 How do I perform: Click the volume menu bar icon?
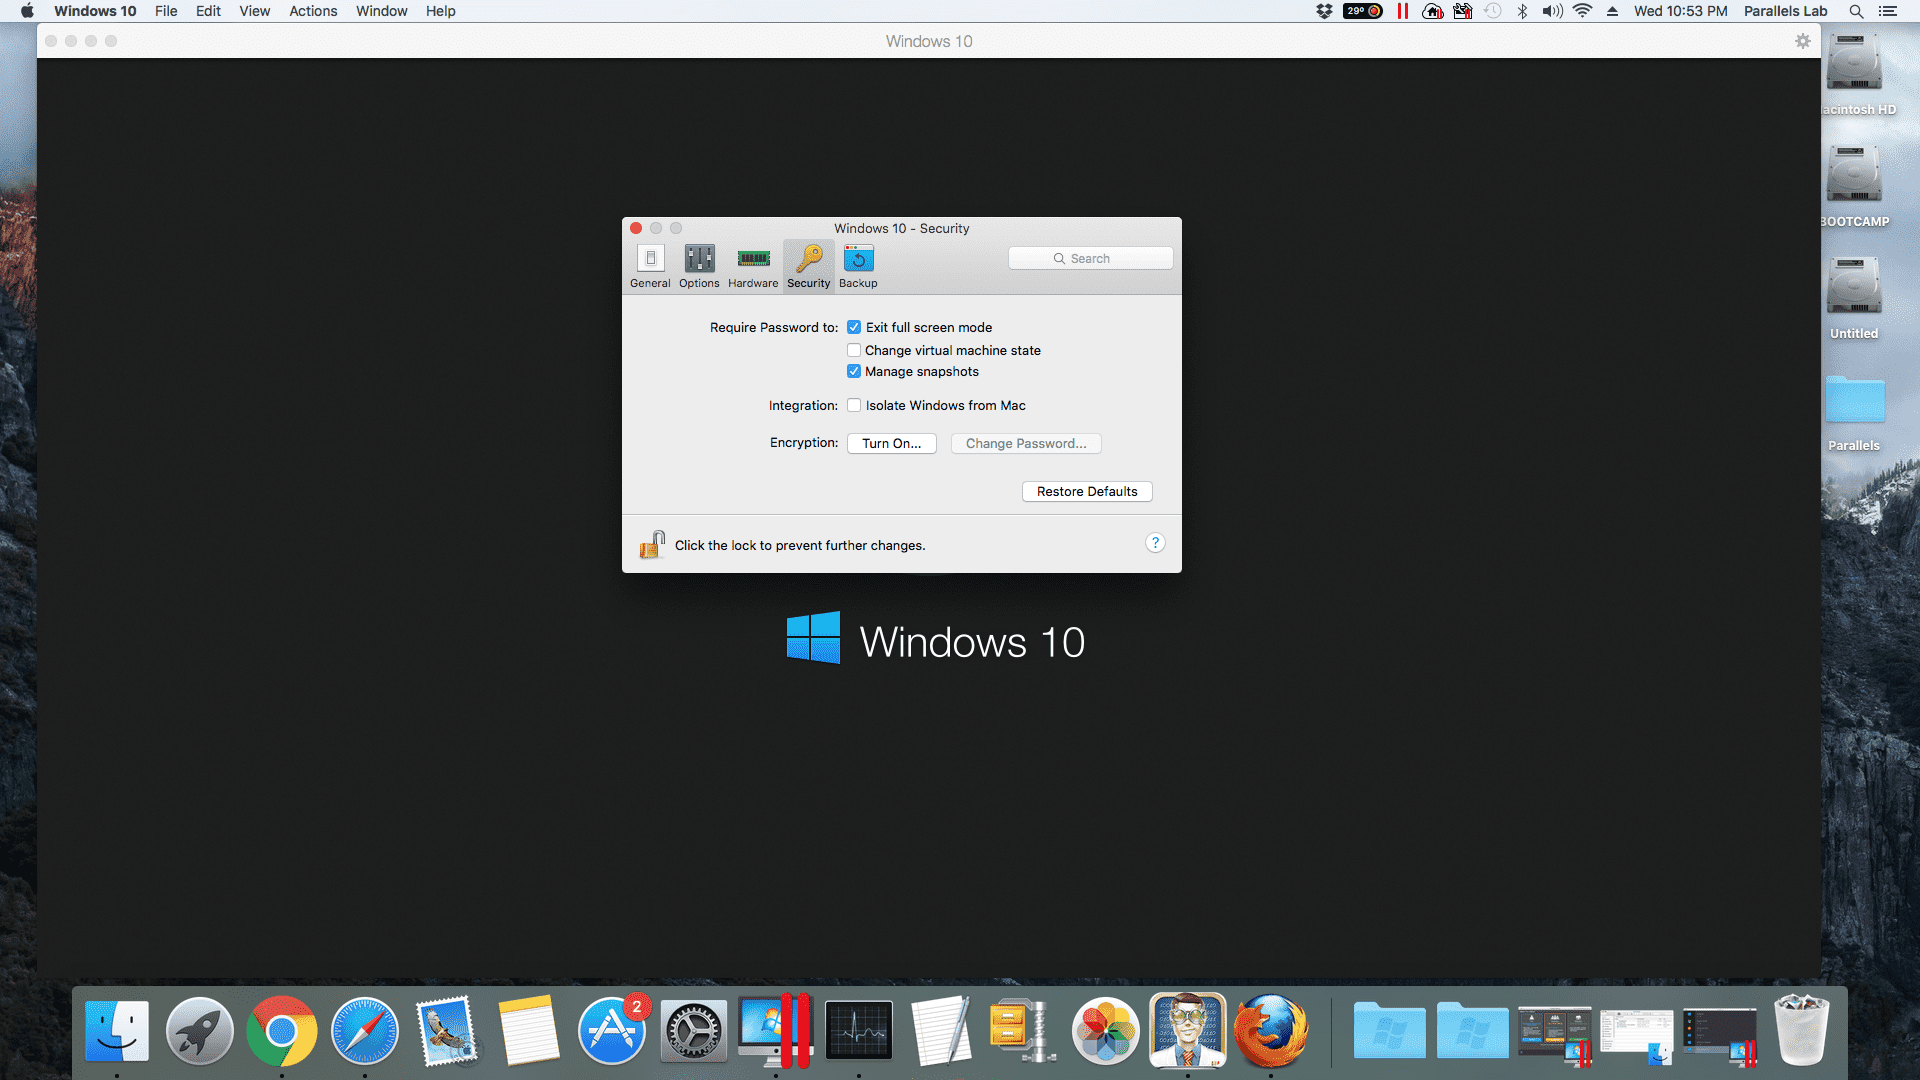point(1552,11)
